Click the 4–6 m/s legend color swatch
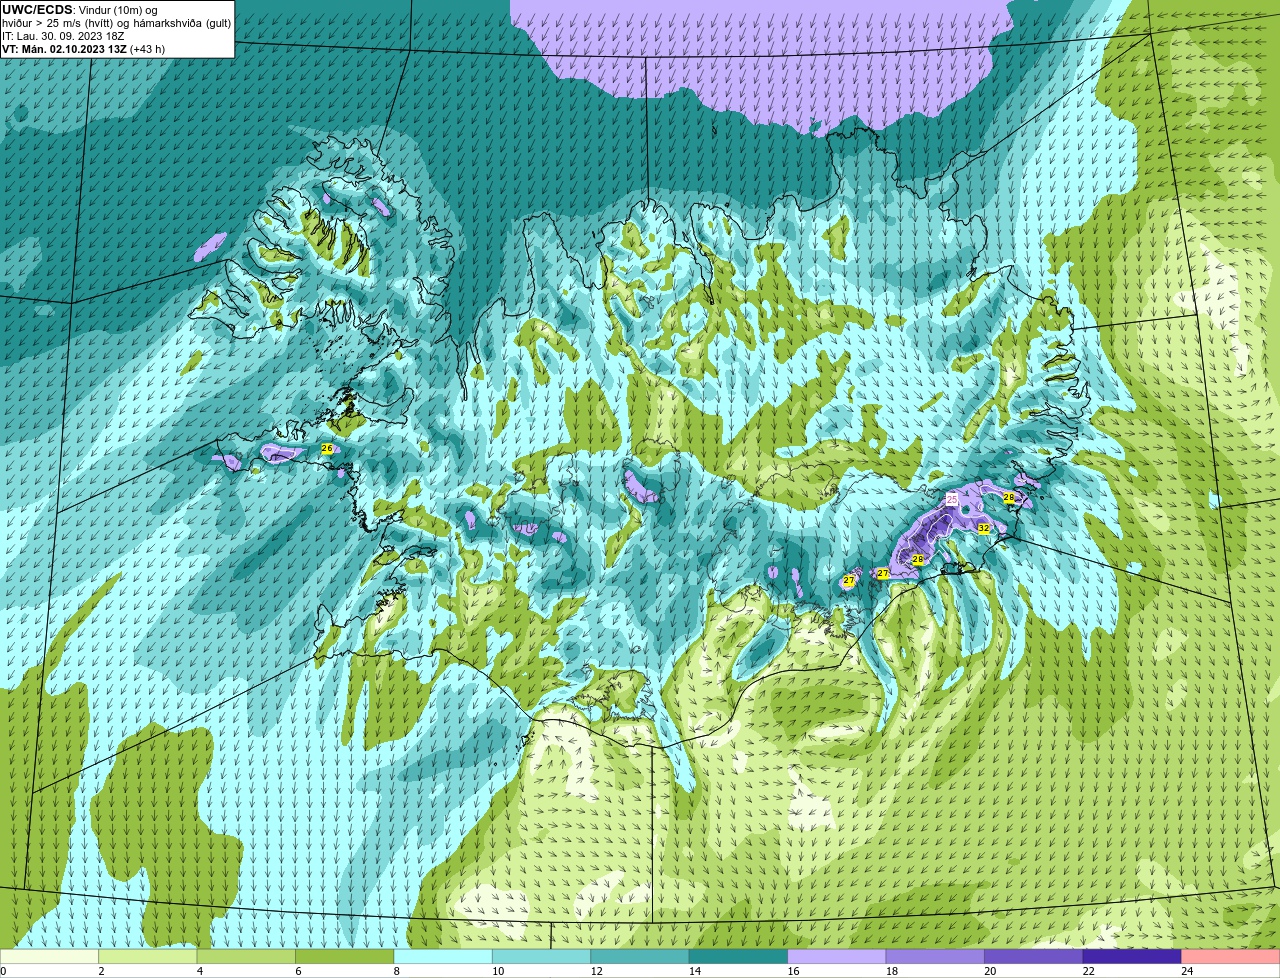Image resolution: width=1280 pixels, height=978 pixels. click(x=246, y=956)
